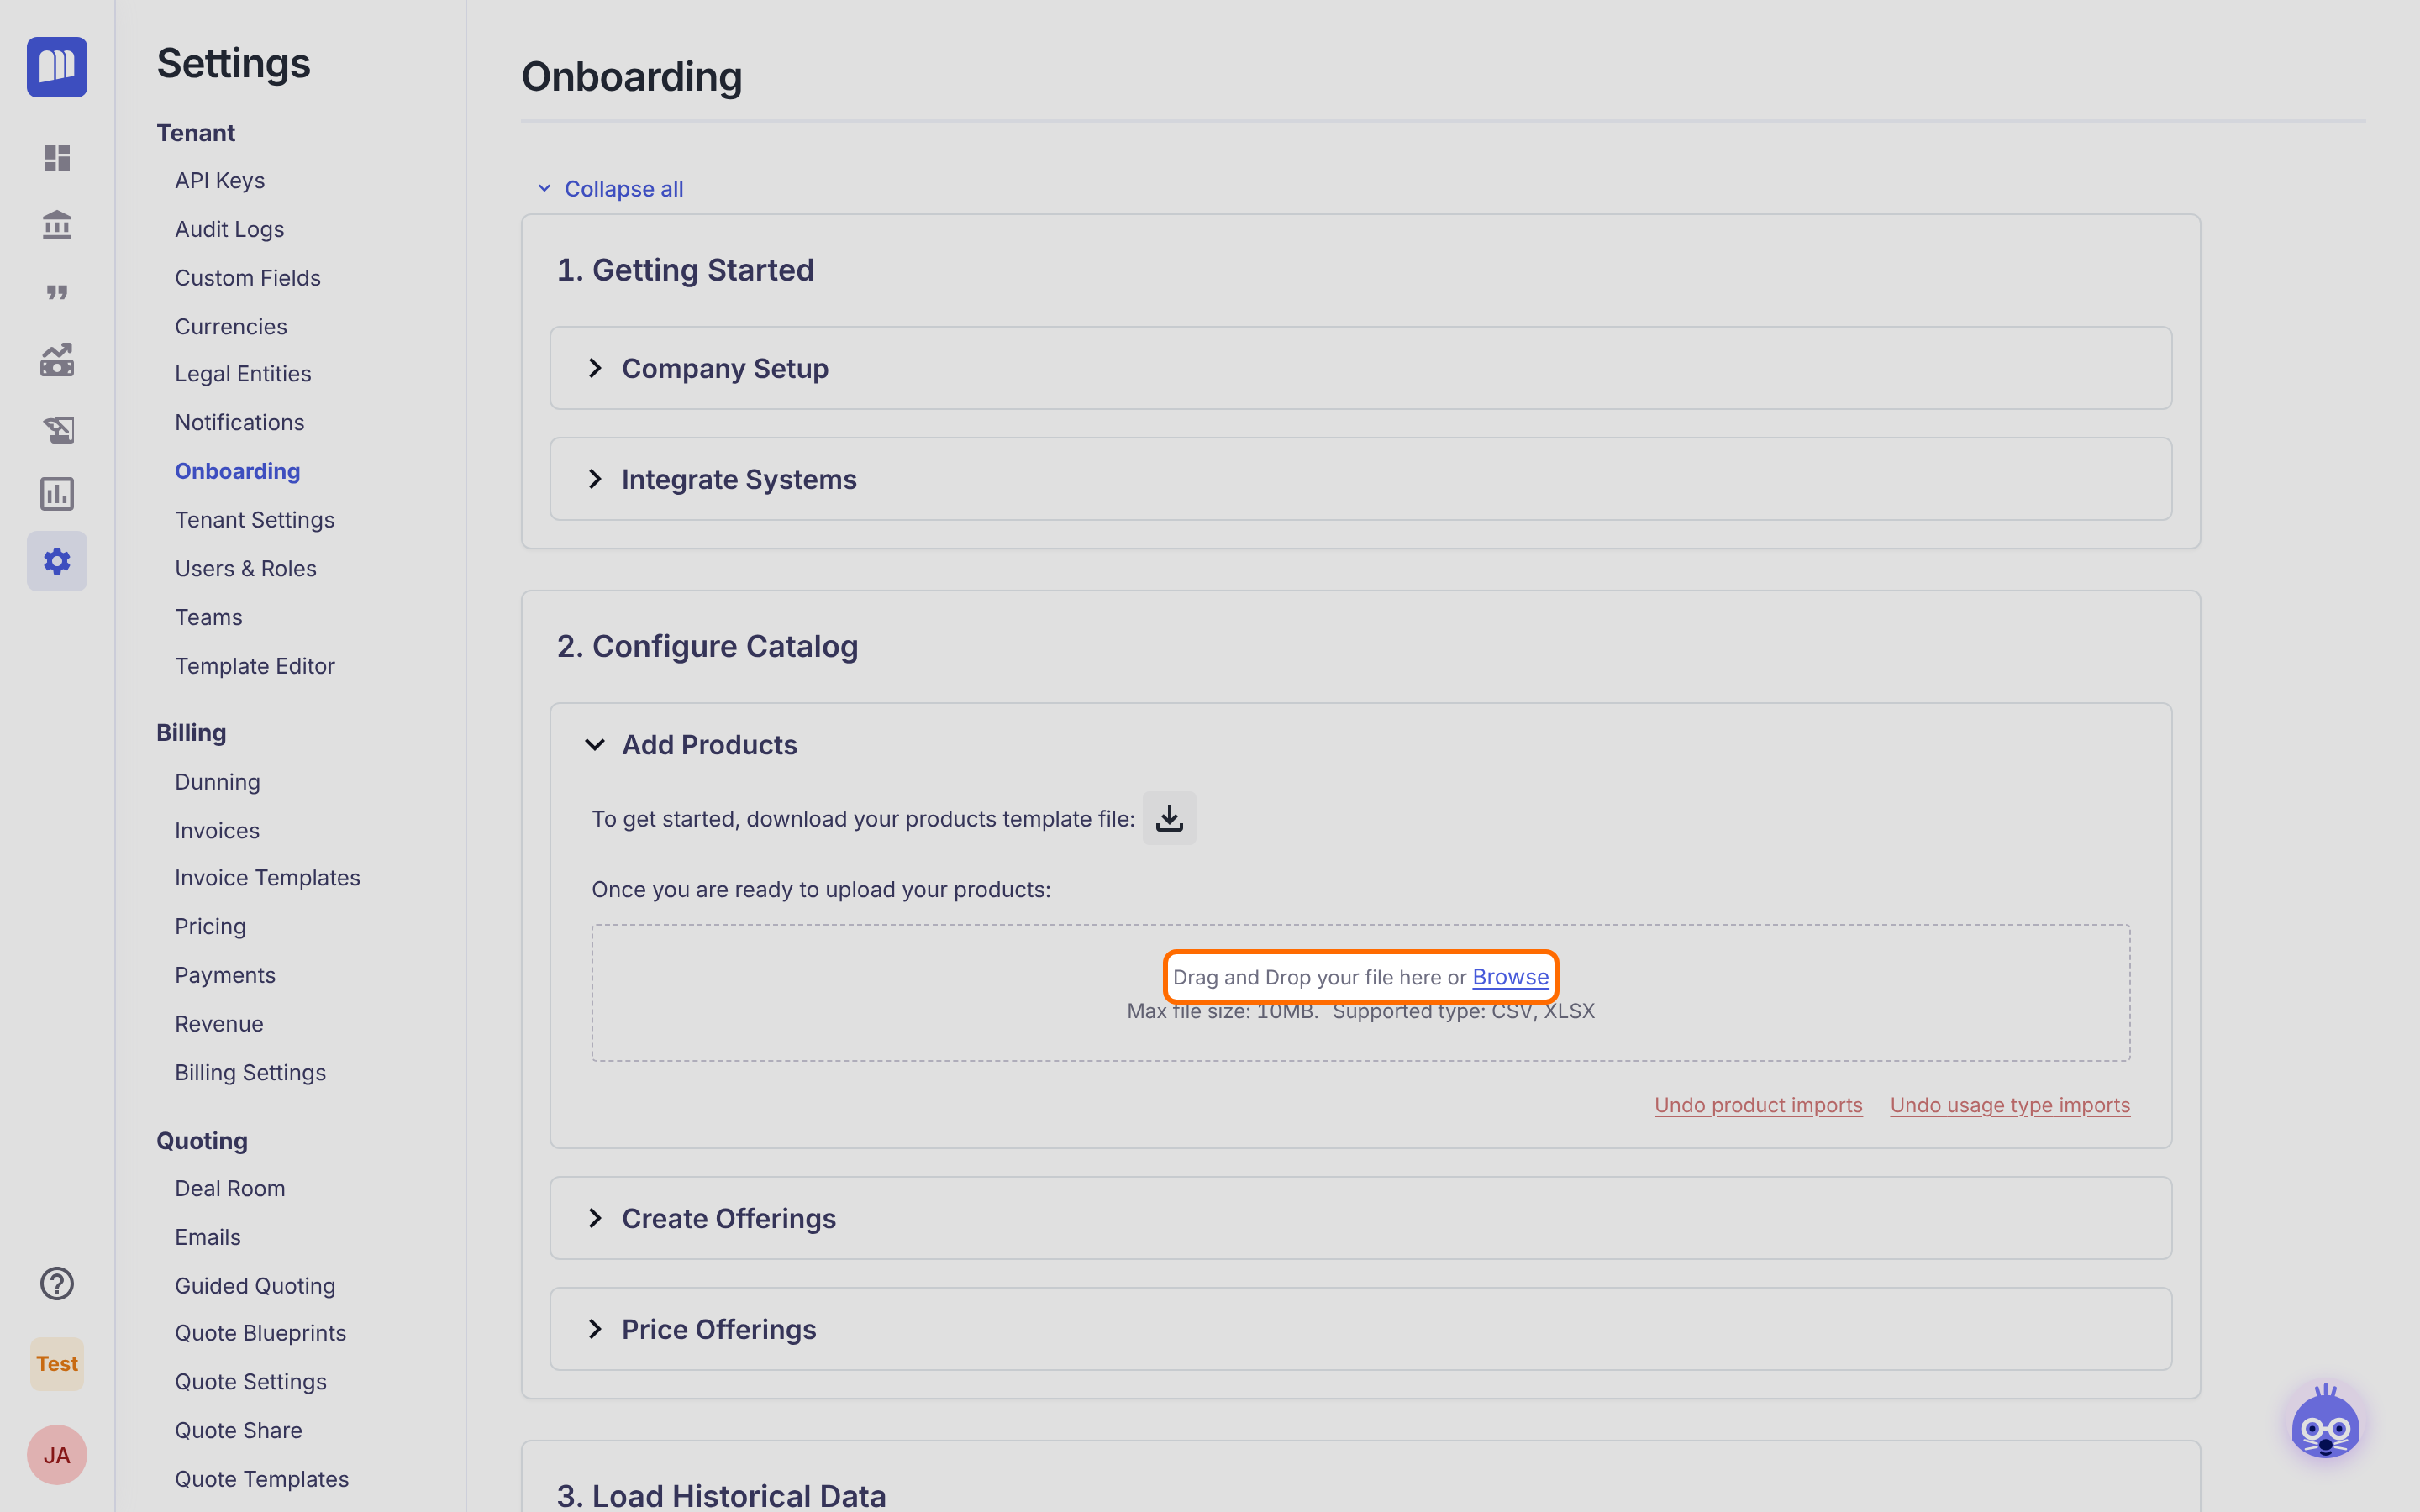The width and height of the screenshot is (2420, 1512).
Task: Select Users & Roles
Action: coord(246,569)
